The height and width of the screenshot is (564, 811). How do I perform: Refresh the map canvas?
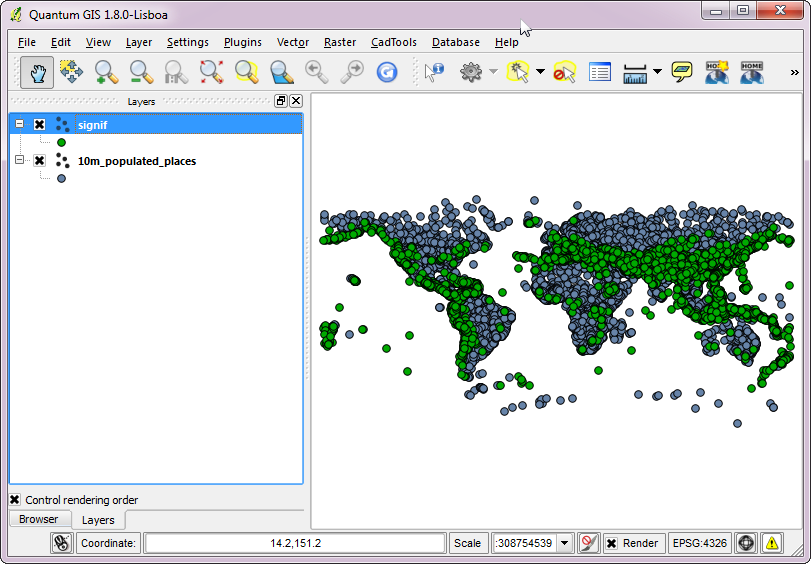tap(387, 72)
